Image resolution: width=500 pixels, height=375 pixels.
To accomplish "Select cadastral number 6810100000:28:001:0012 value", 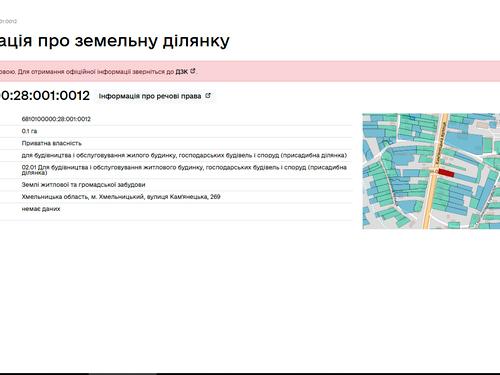I will (x=56, y=119).
